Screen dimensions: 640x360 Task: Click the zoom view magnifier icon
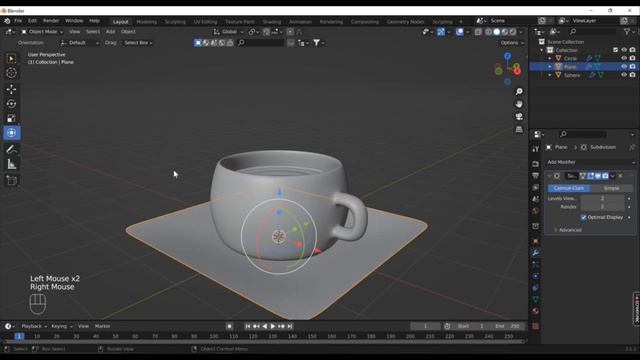pos(519,91)
